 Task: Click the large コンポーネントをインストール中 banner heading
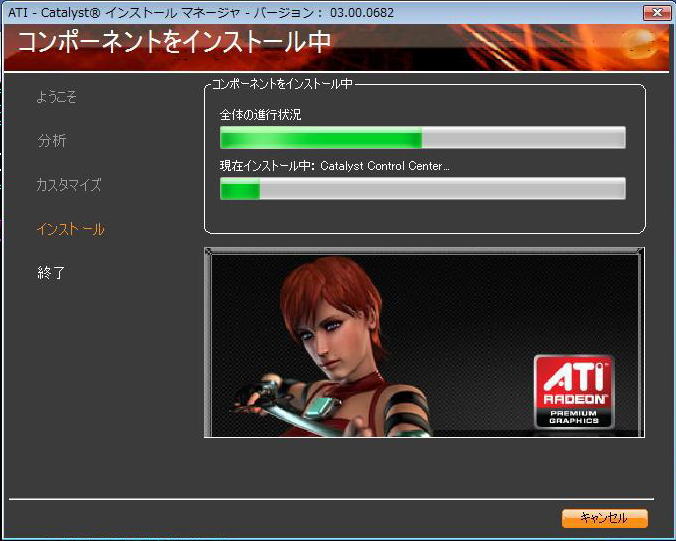point(174,43)
